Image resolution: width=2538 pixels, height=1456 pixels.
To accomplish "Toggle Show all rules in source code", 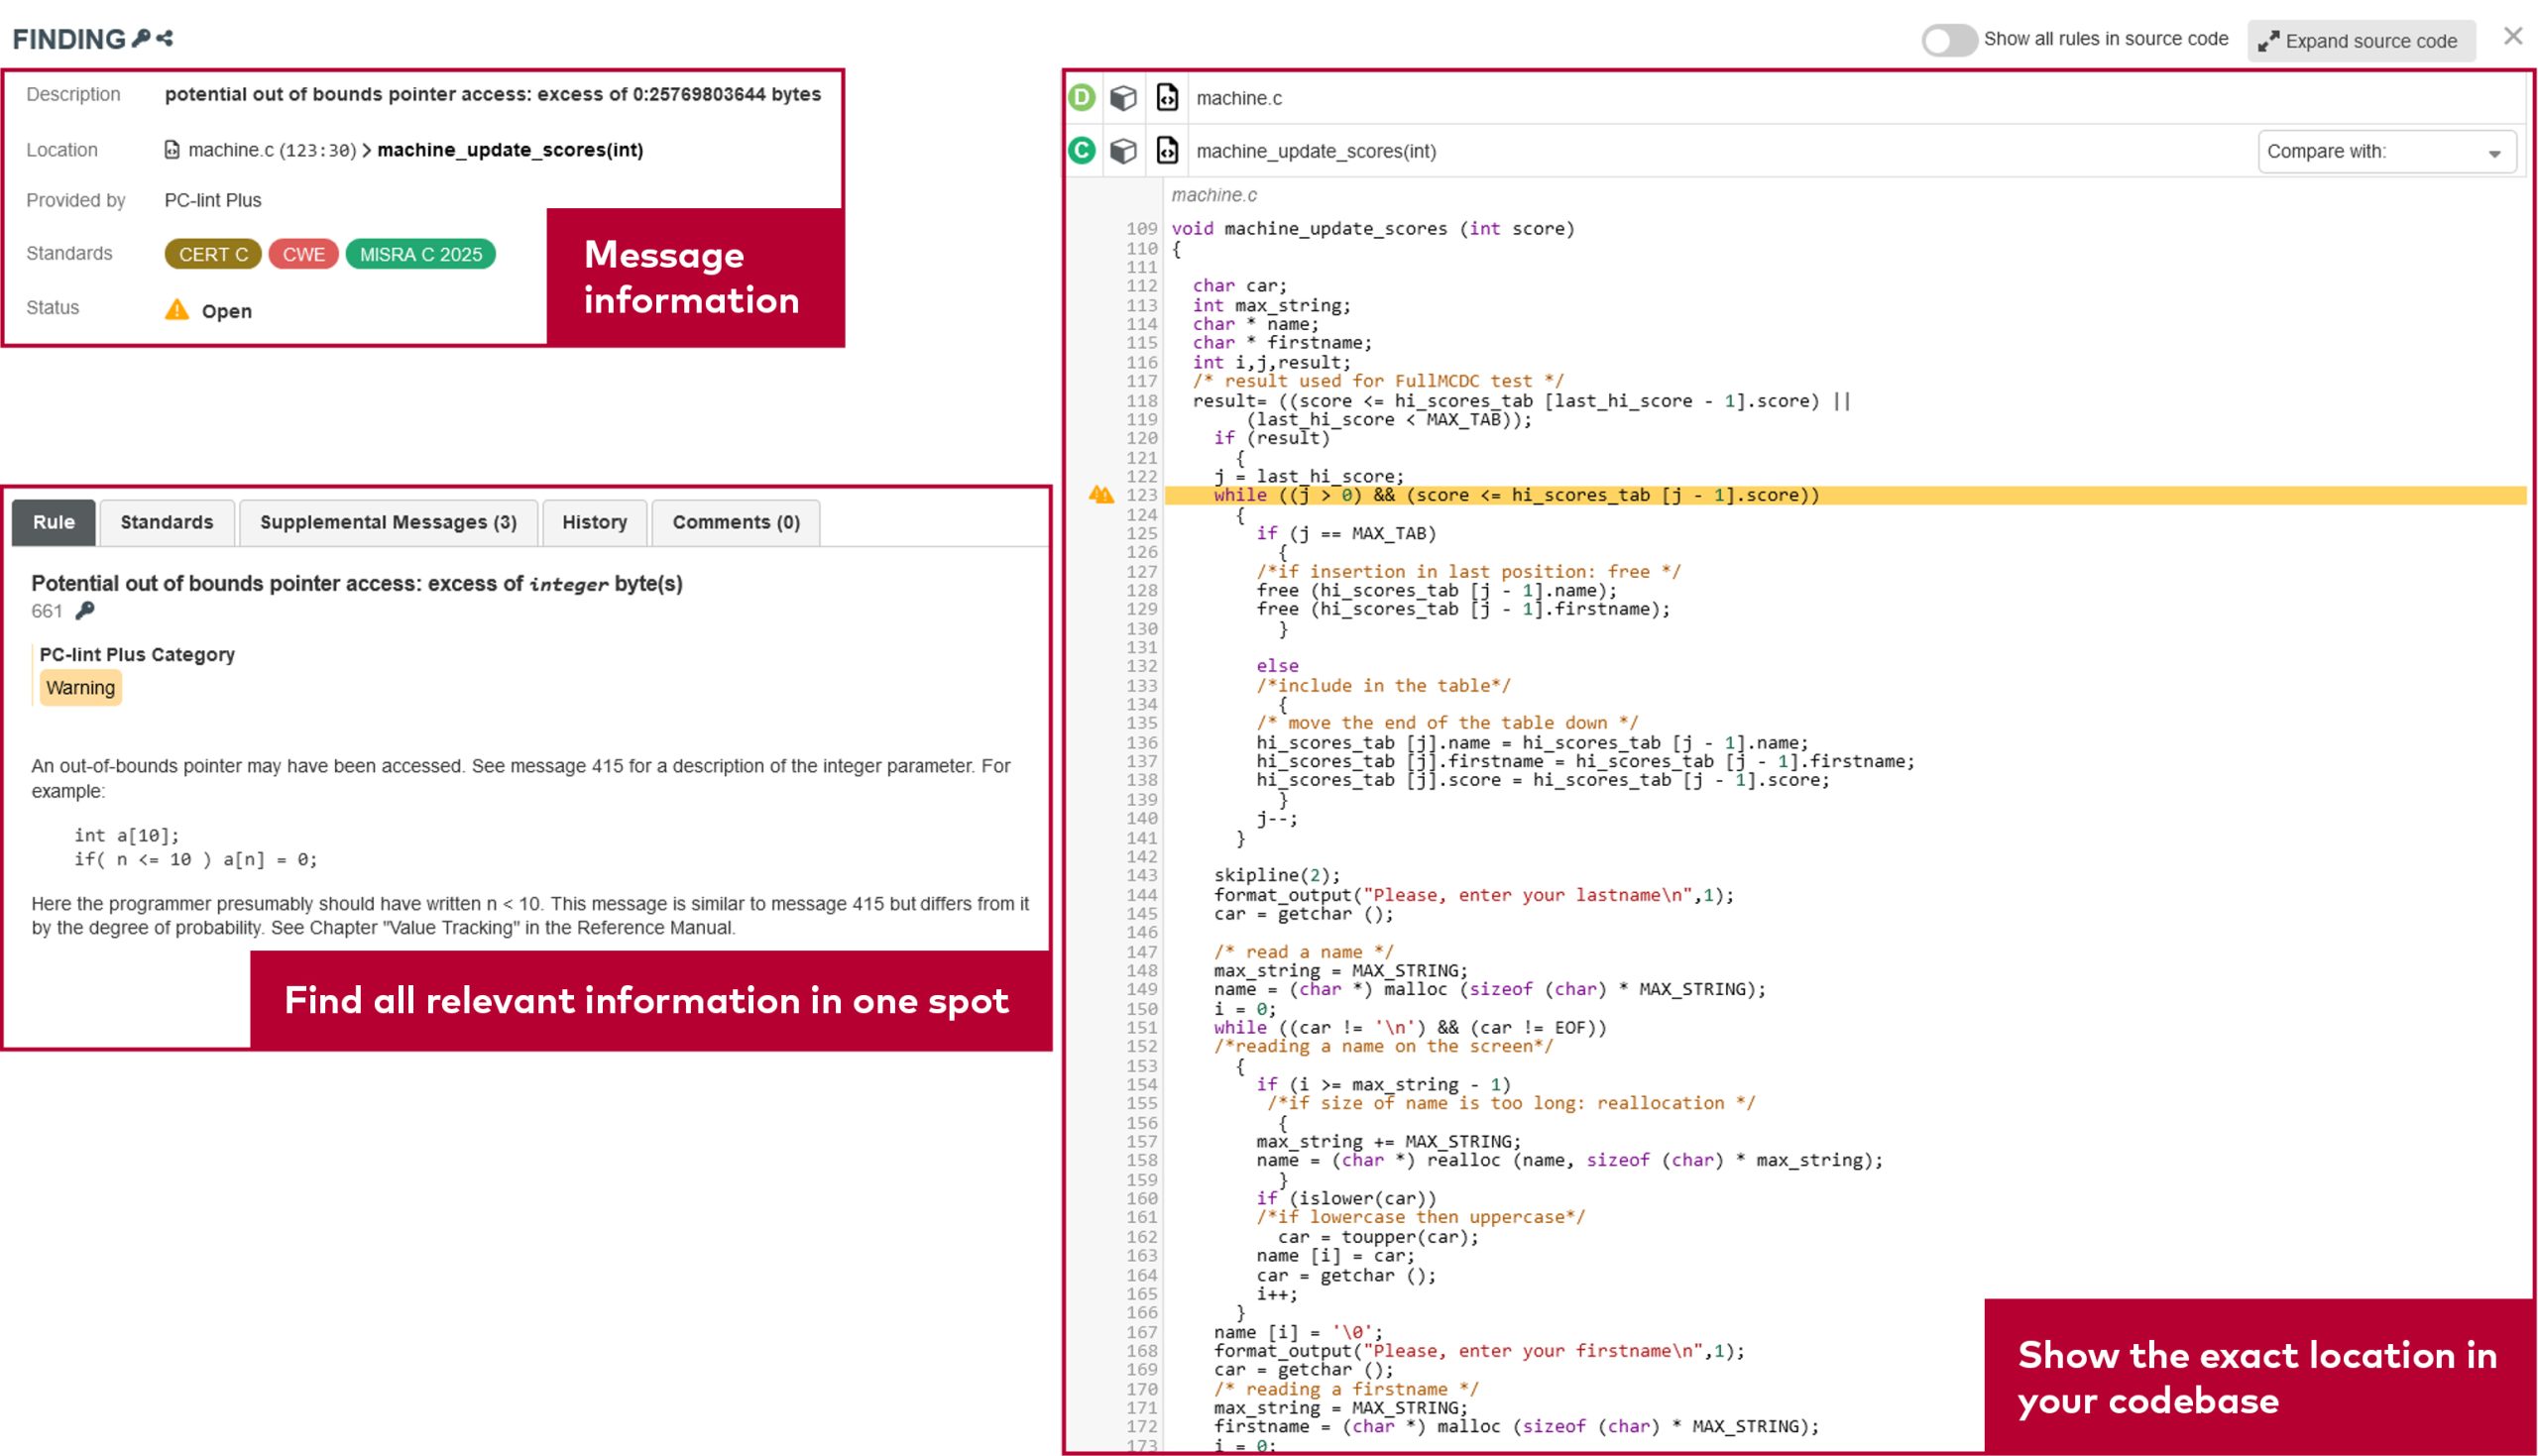I will [x=1948, y=40].
